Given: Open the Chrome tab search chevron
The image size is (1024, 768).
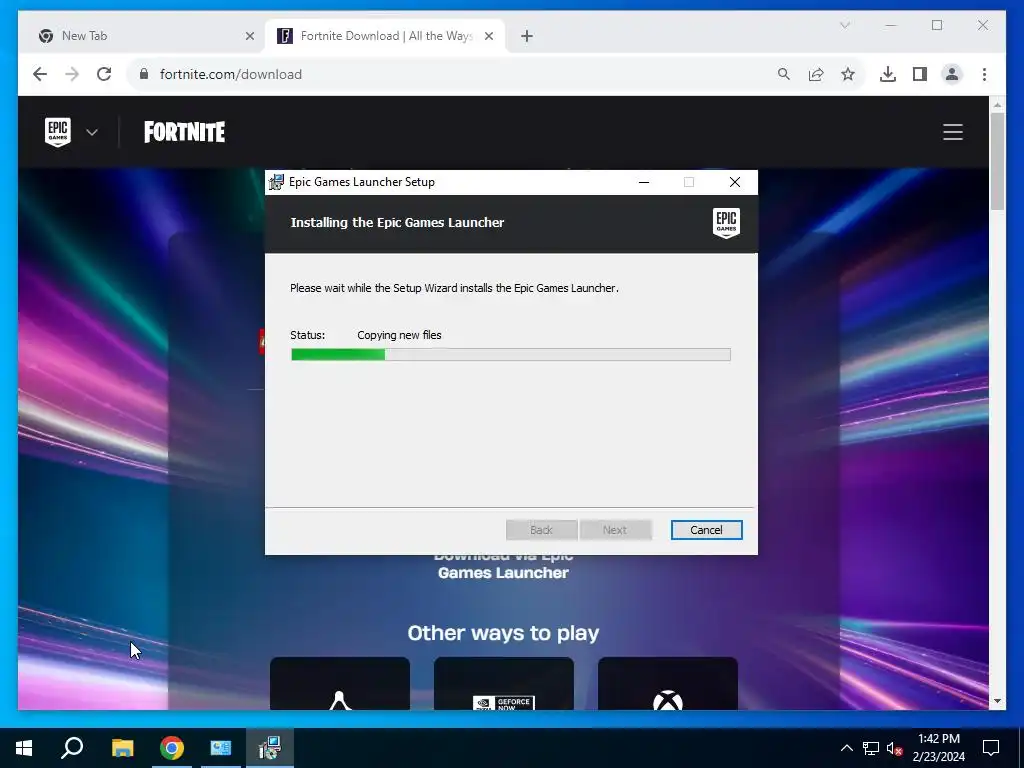Looking at the screenshot, I should pyautogui.click(x=844, y=25).
